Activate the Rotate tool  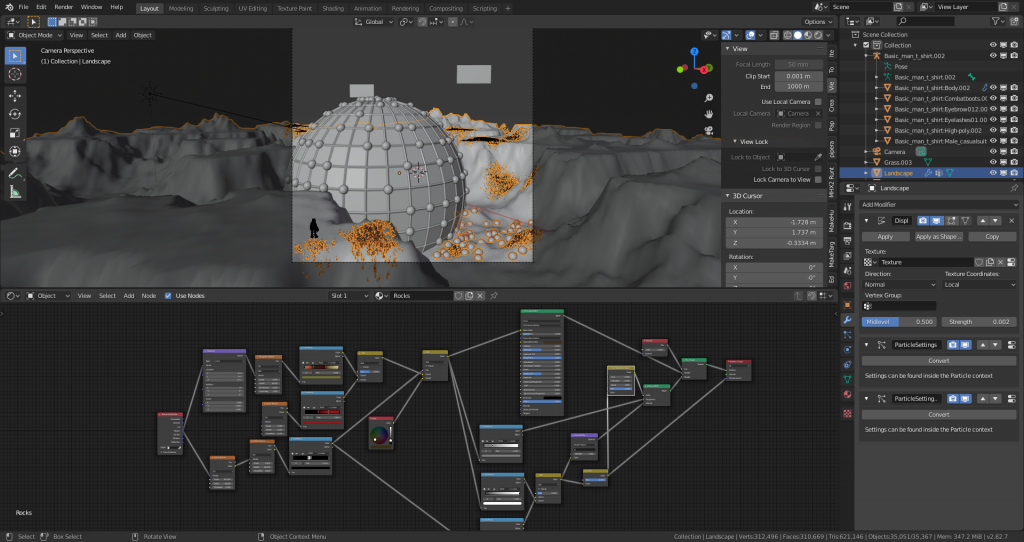click(16, 114)
